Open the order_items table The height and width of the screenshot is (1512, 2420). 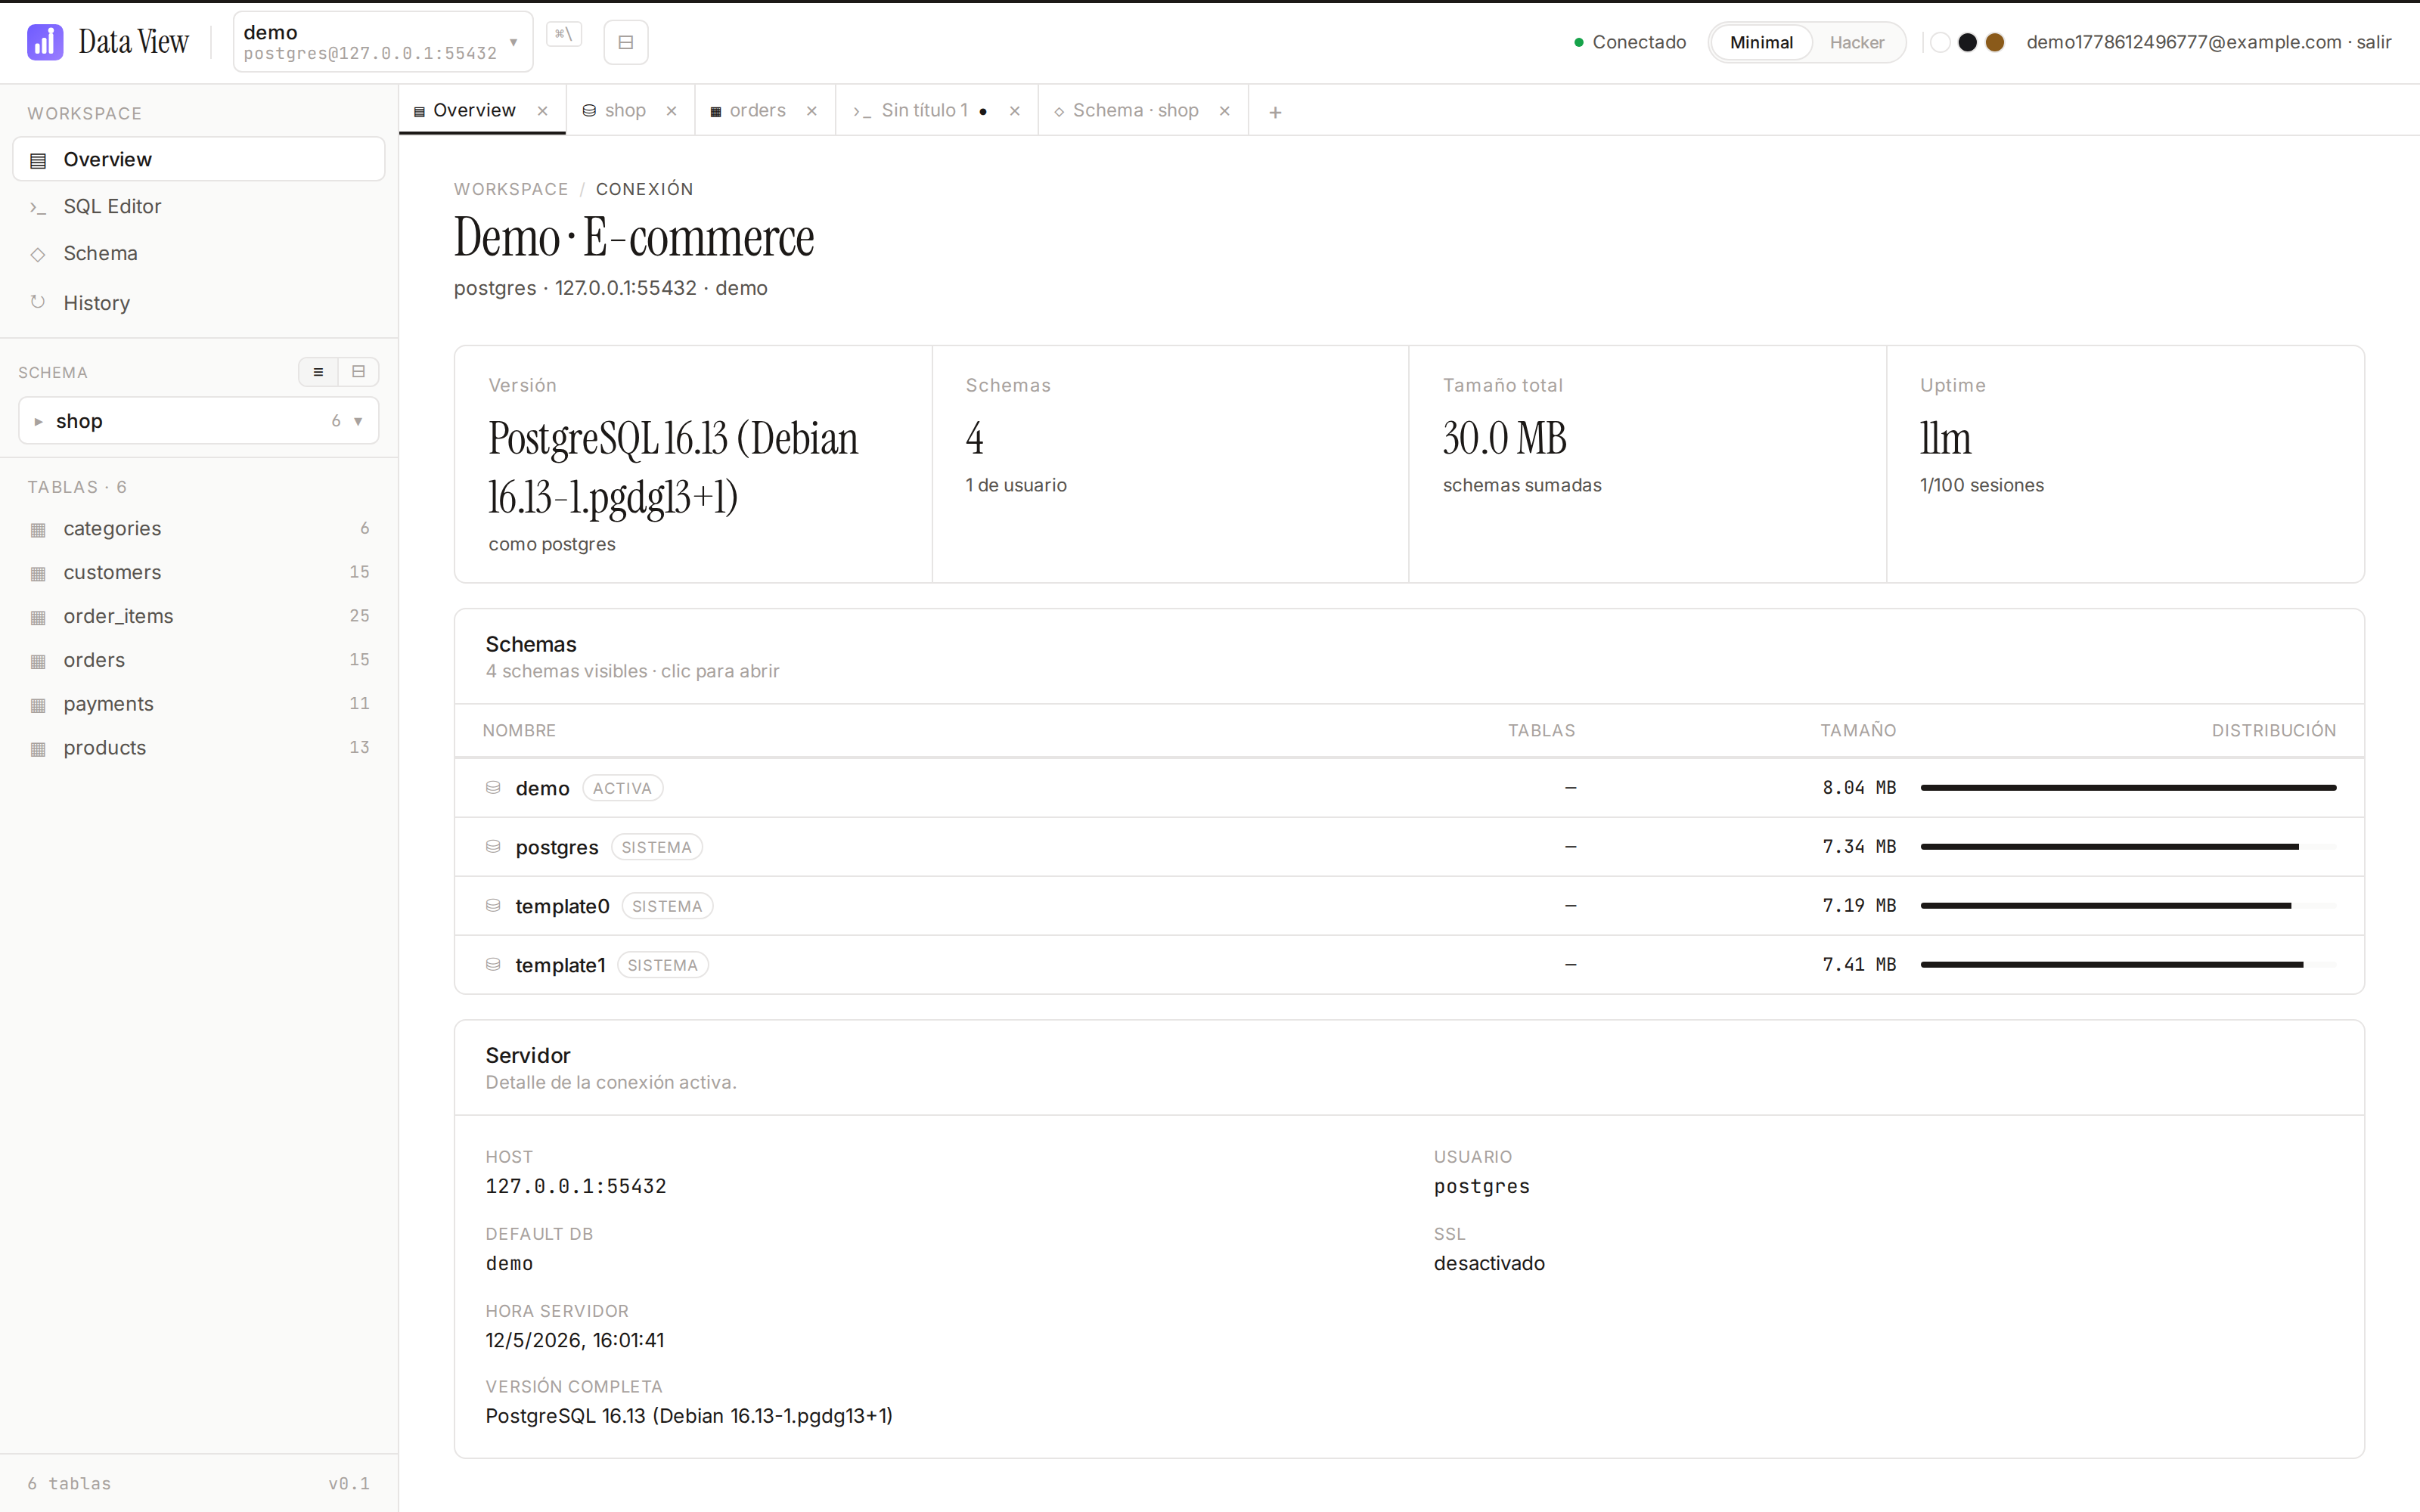point(199,617)
